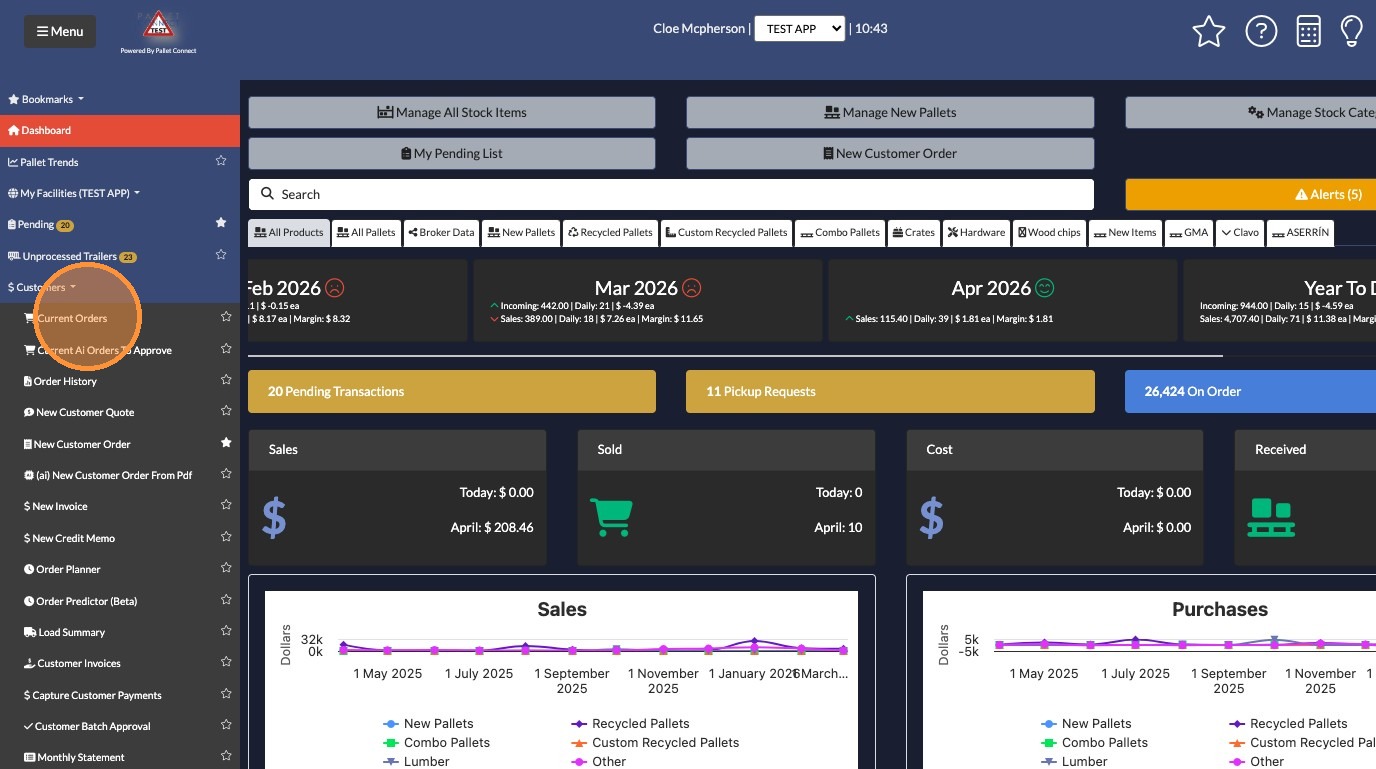Switch to Custom Recycled Pallets tab
The image size is (1376, 769).
coord(726,233)
